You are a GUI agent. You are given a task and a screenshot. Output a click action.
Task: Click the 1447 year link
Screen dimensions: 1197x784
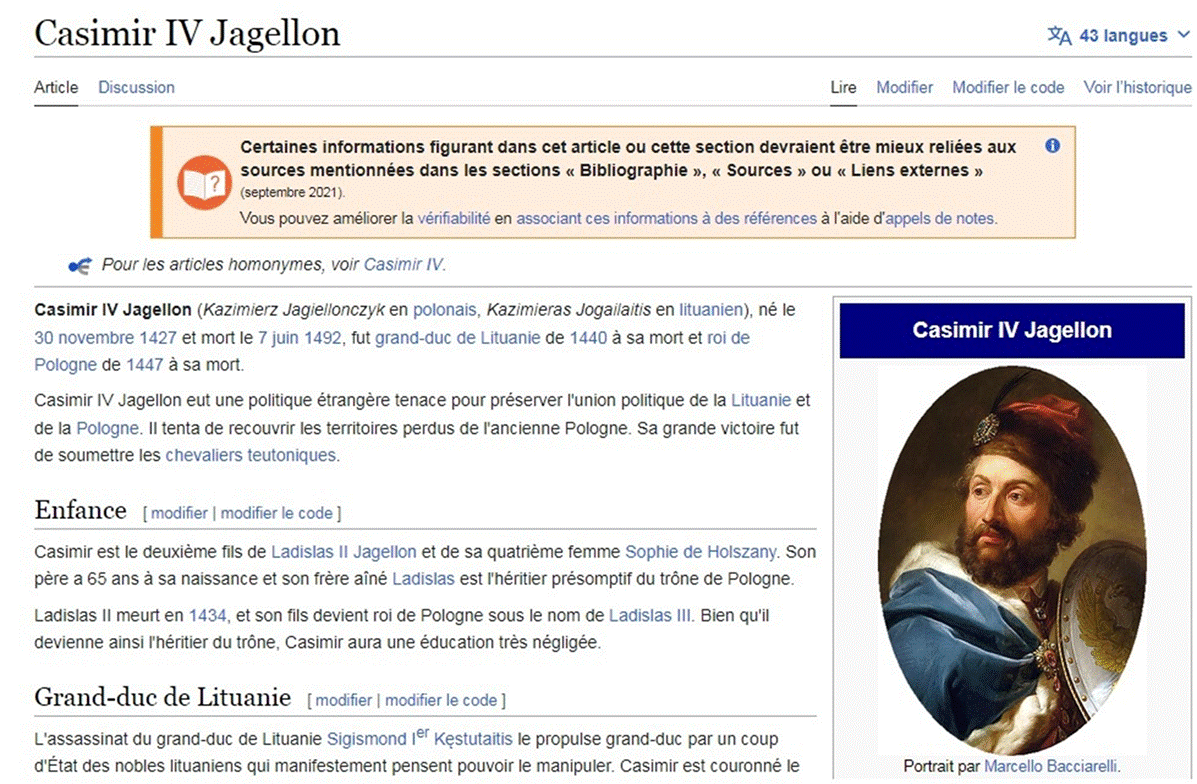pos(144,365)
